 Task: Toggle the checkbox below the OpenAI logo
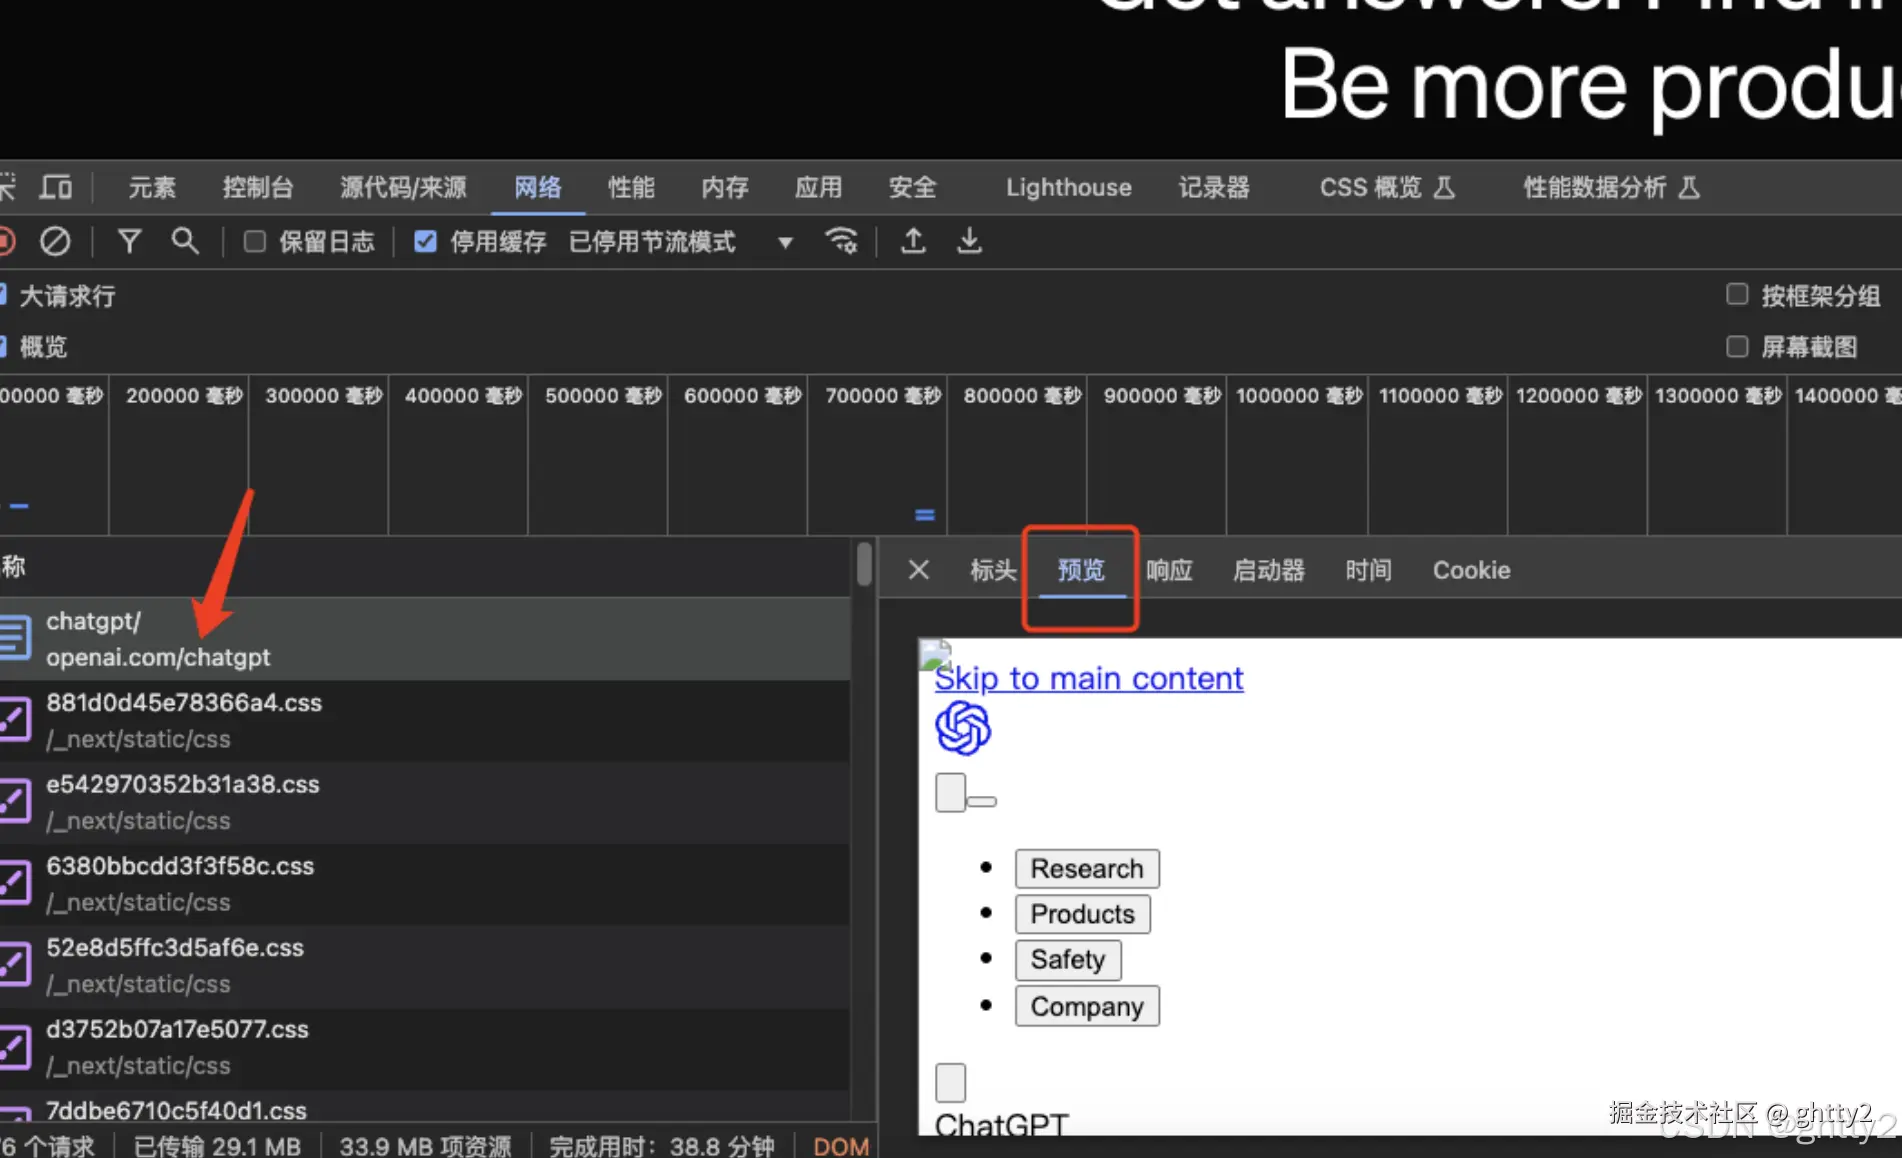pyautogui.click(x=951, y=793)
